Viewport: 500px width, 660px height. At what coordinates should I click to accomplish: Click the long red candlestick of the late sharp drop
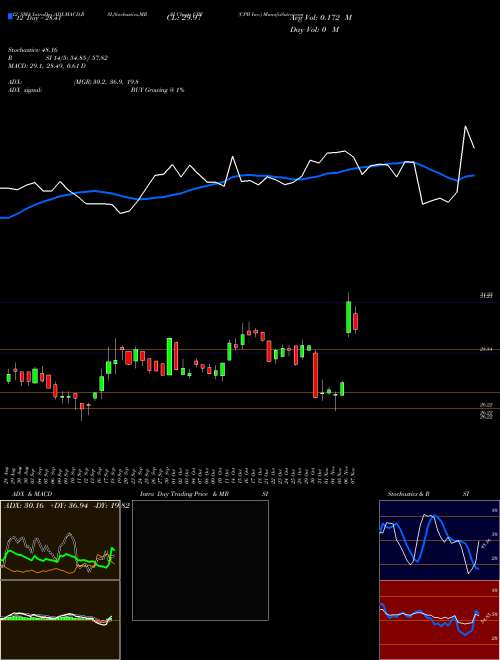tap(315, 375)
